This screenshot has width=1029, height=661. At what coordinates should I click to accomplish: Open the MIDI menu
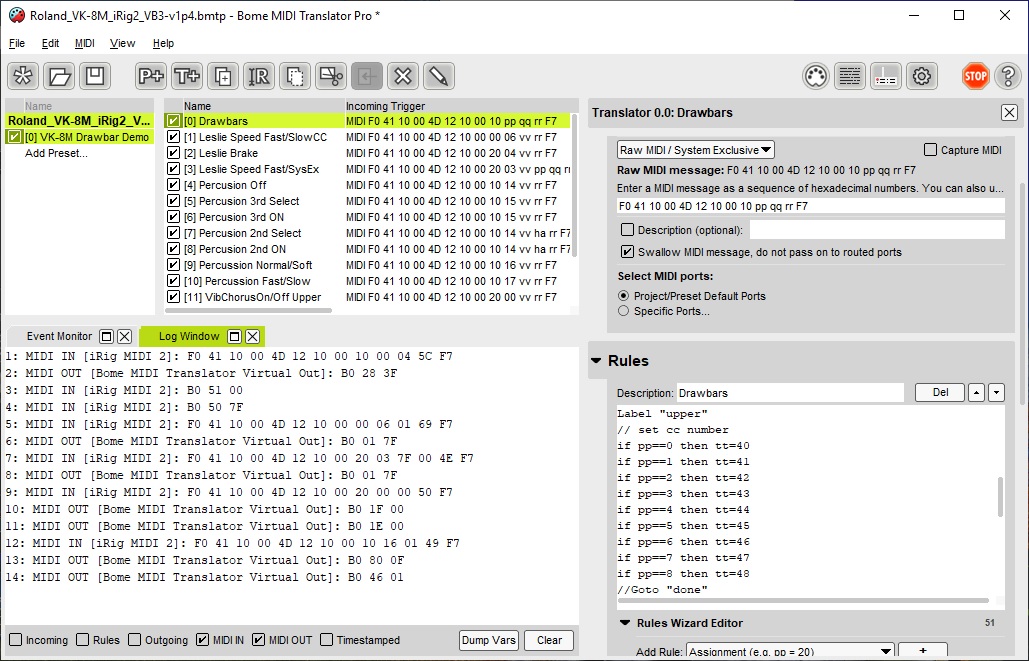tap(85, 43)
